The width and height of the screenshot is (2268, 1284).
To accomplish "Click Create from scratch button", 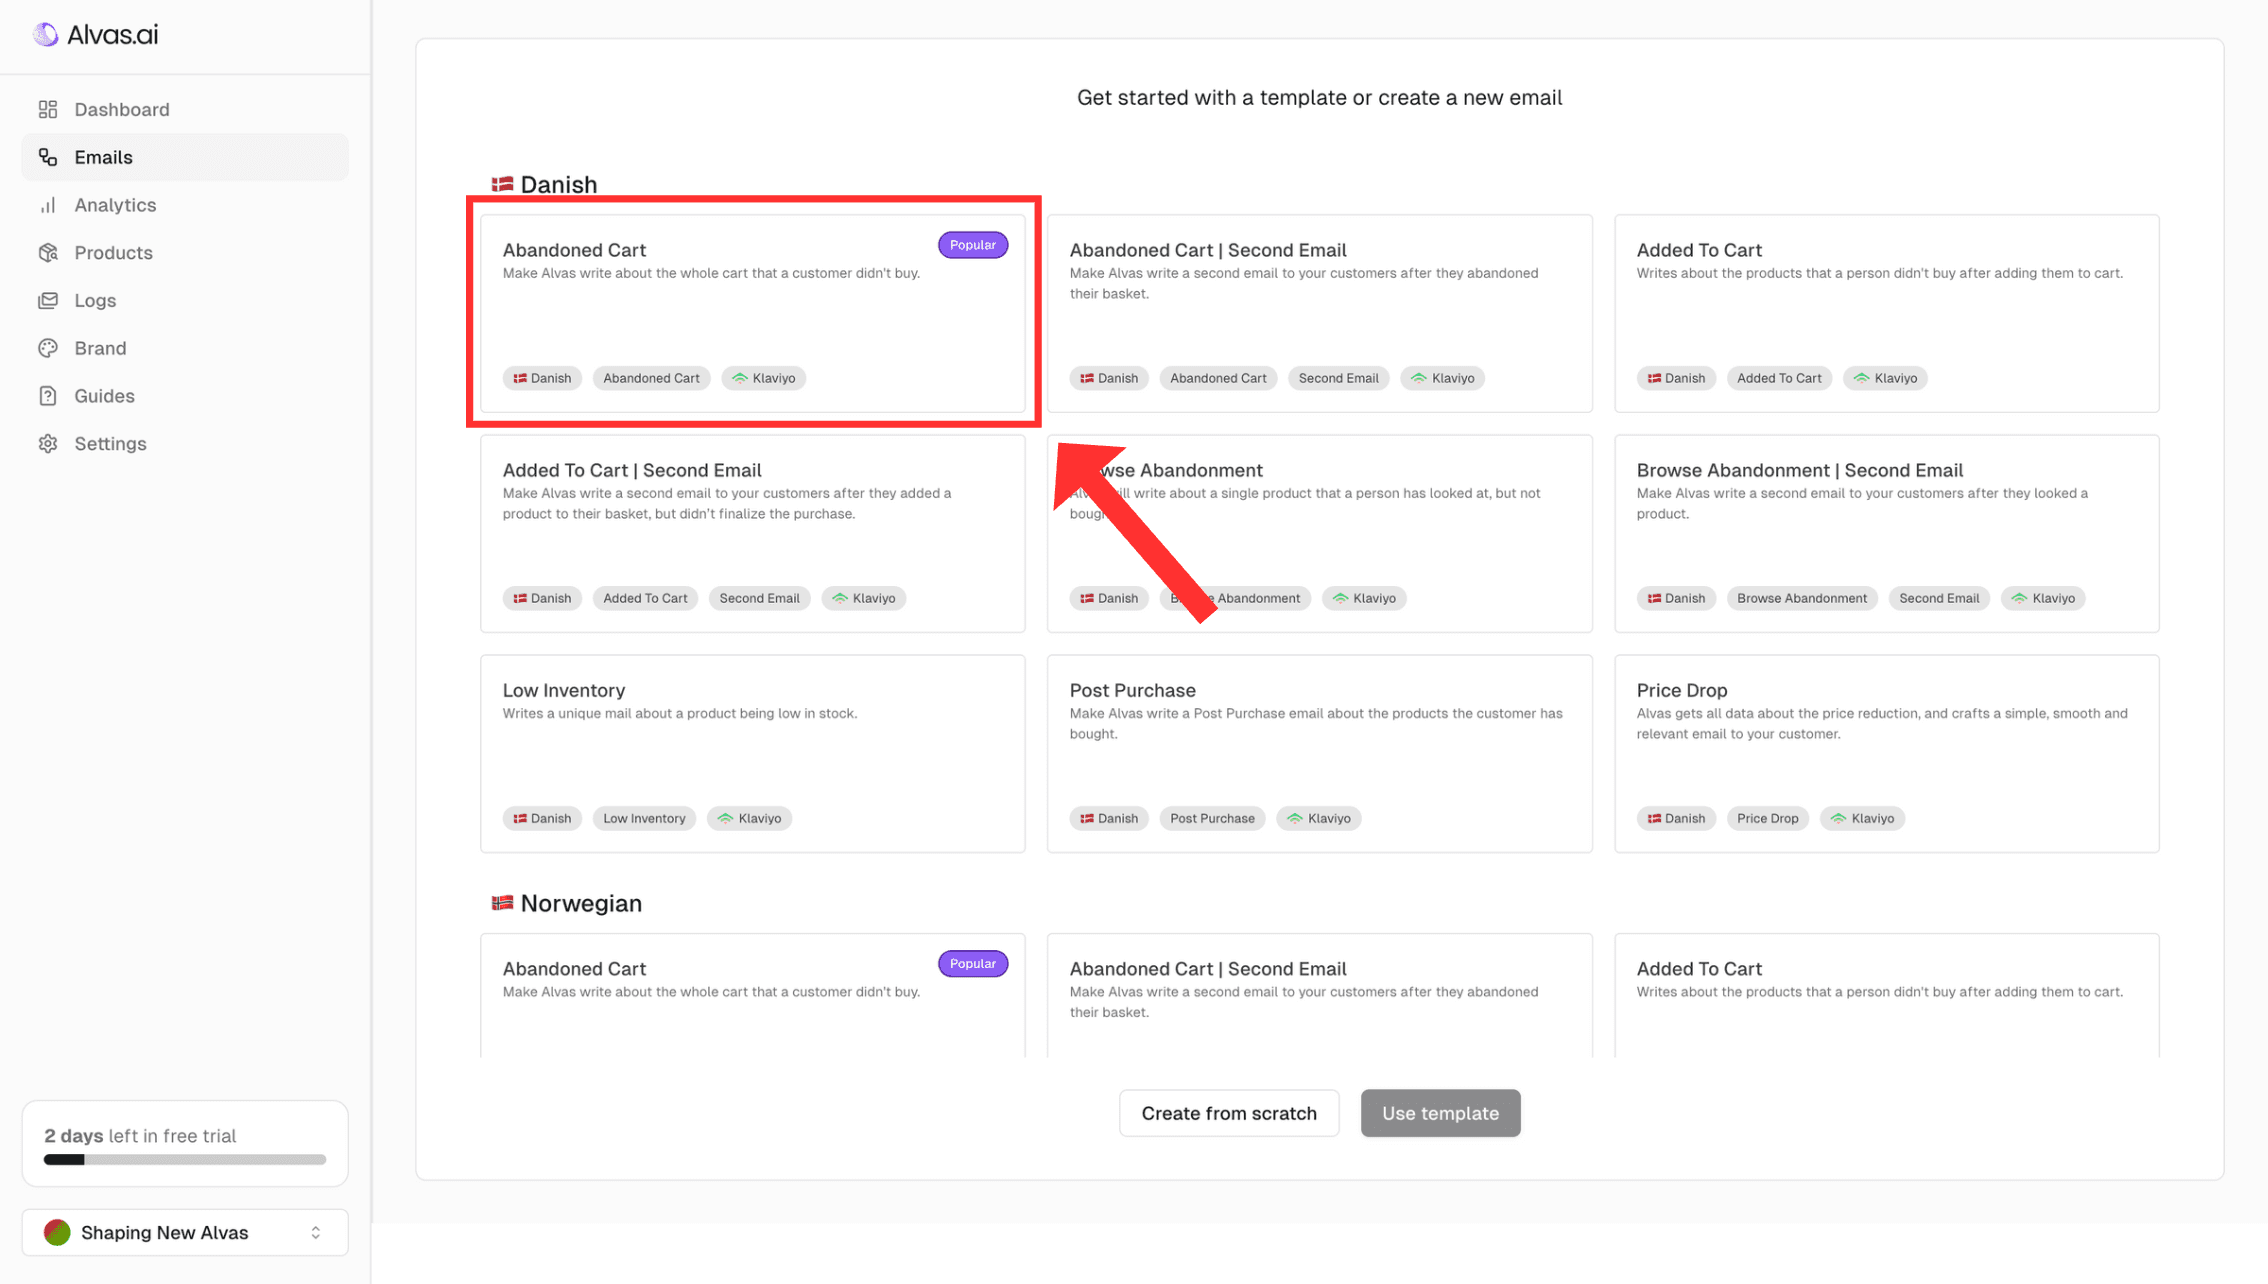I will (x=1229, y=1113).
